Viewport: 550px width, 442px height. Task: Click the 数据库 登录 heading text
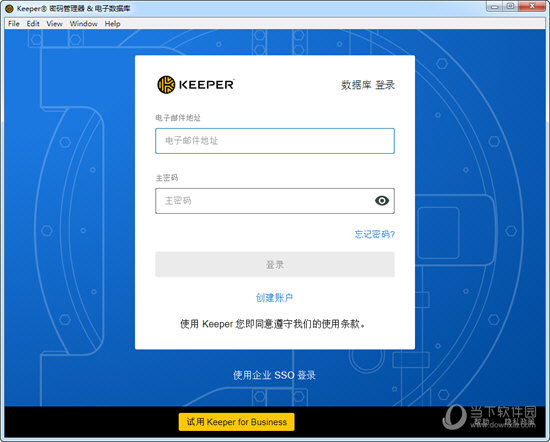(368, 85)
